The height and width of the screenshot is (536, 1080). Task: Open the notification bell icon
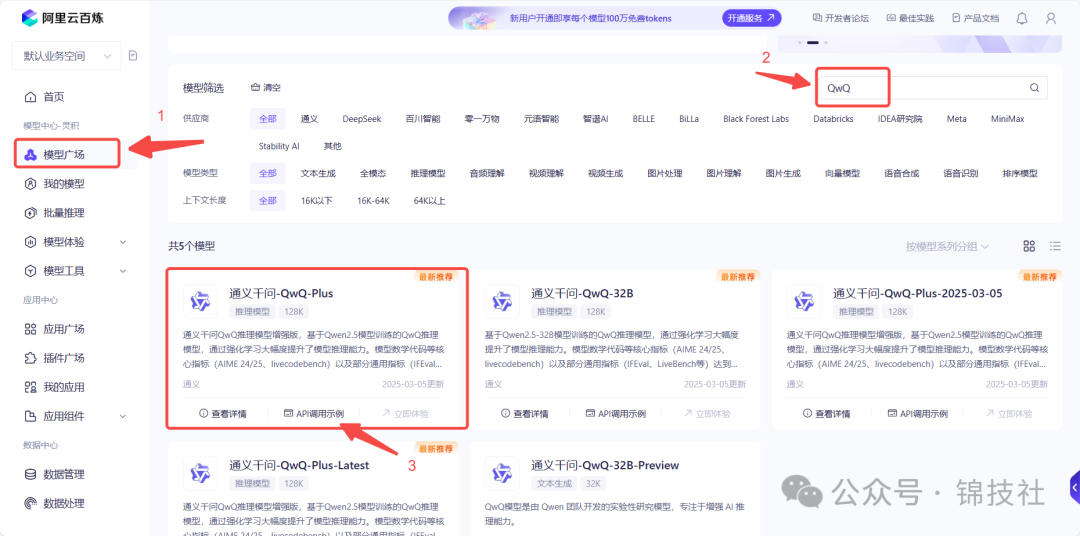[x=1022, y=18]
